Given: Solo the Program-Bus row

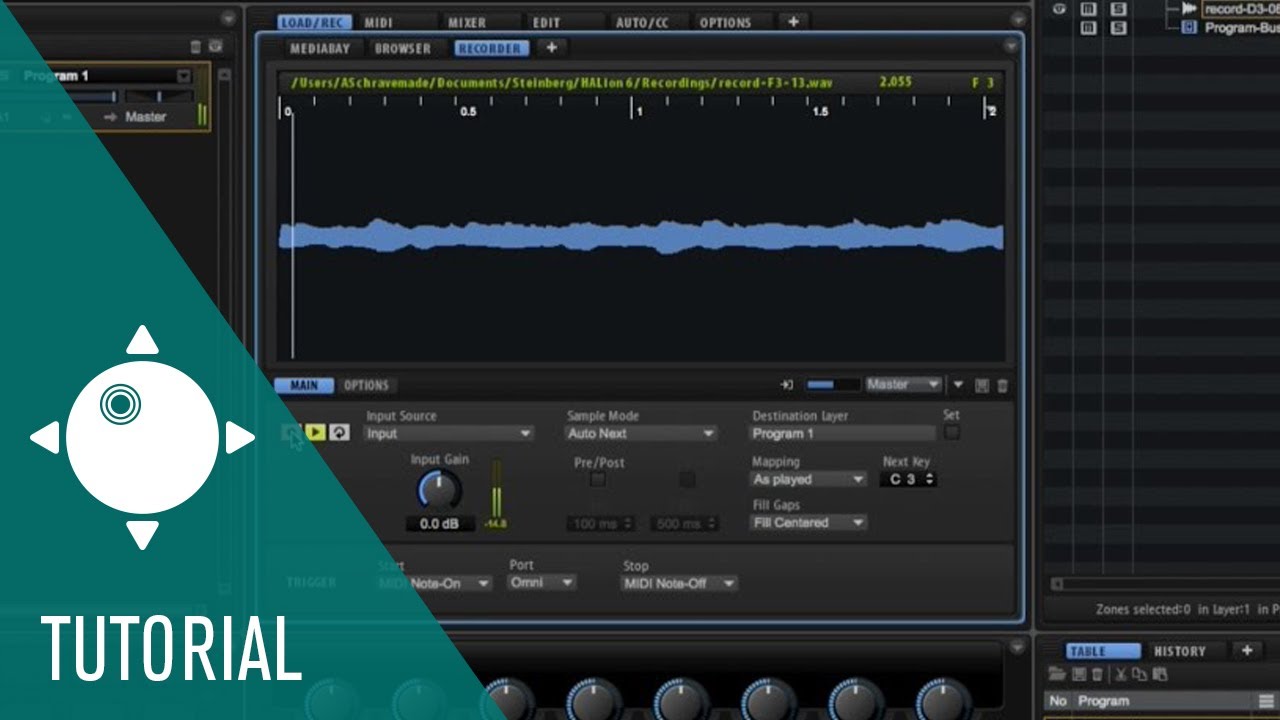Looking at the screenshot, I should point(1118,28).
